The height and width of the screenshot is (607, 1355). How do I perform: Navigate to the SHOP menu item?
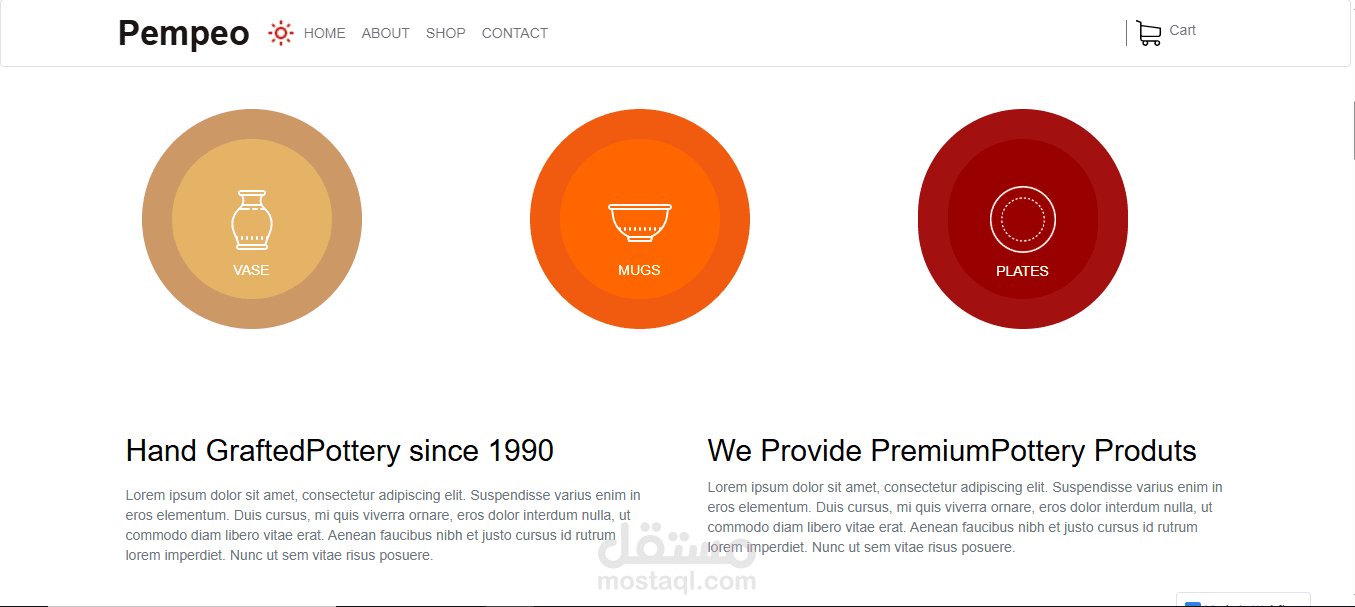445,33
